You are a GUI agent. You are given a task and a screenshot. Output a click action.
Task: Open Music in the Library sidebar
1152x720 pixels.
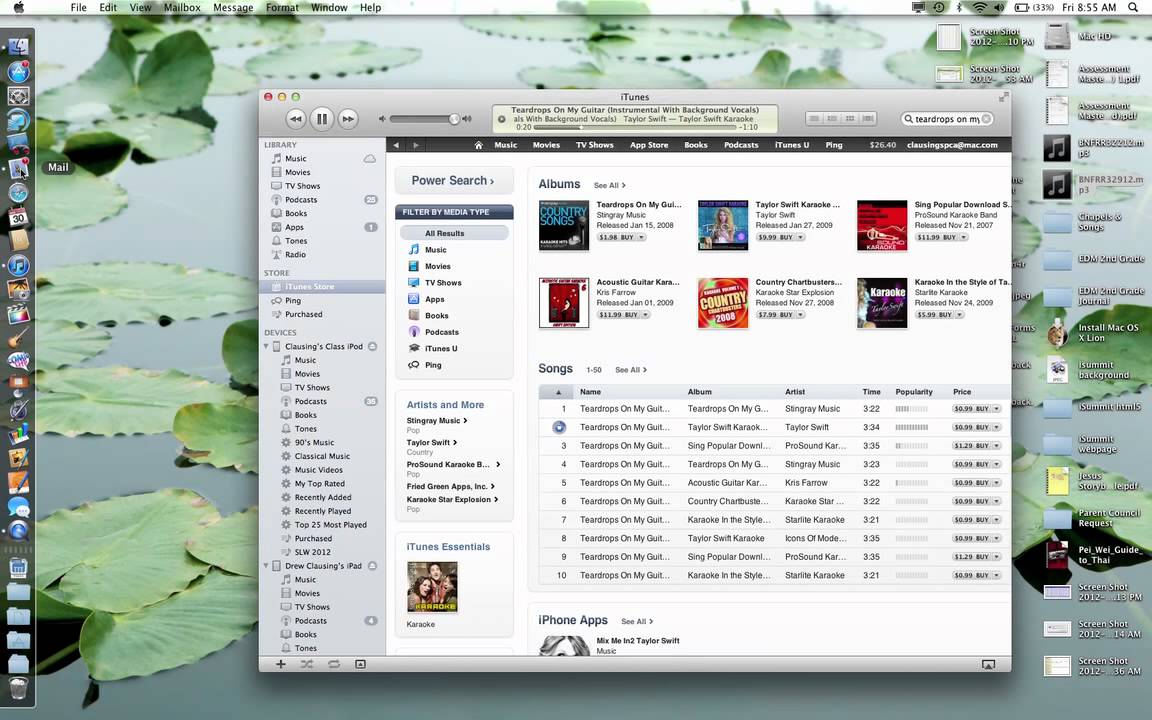click(x=295, y=159)
